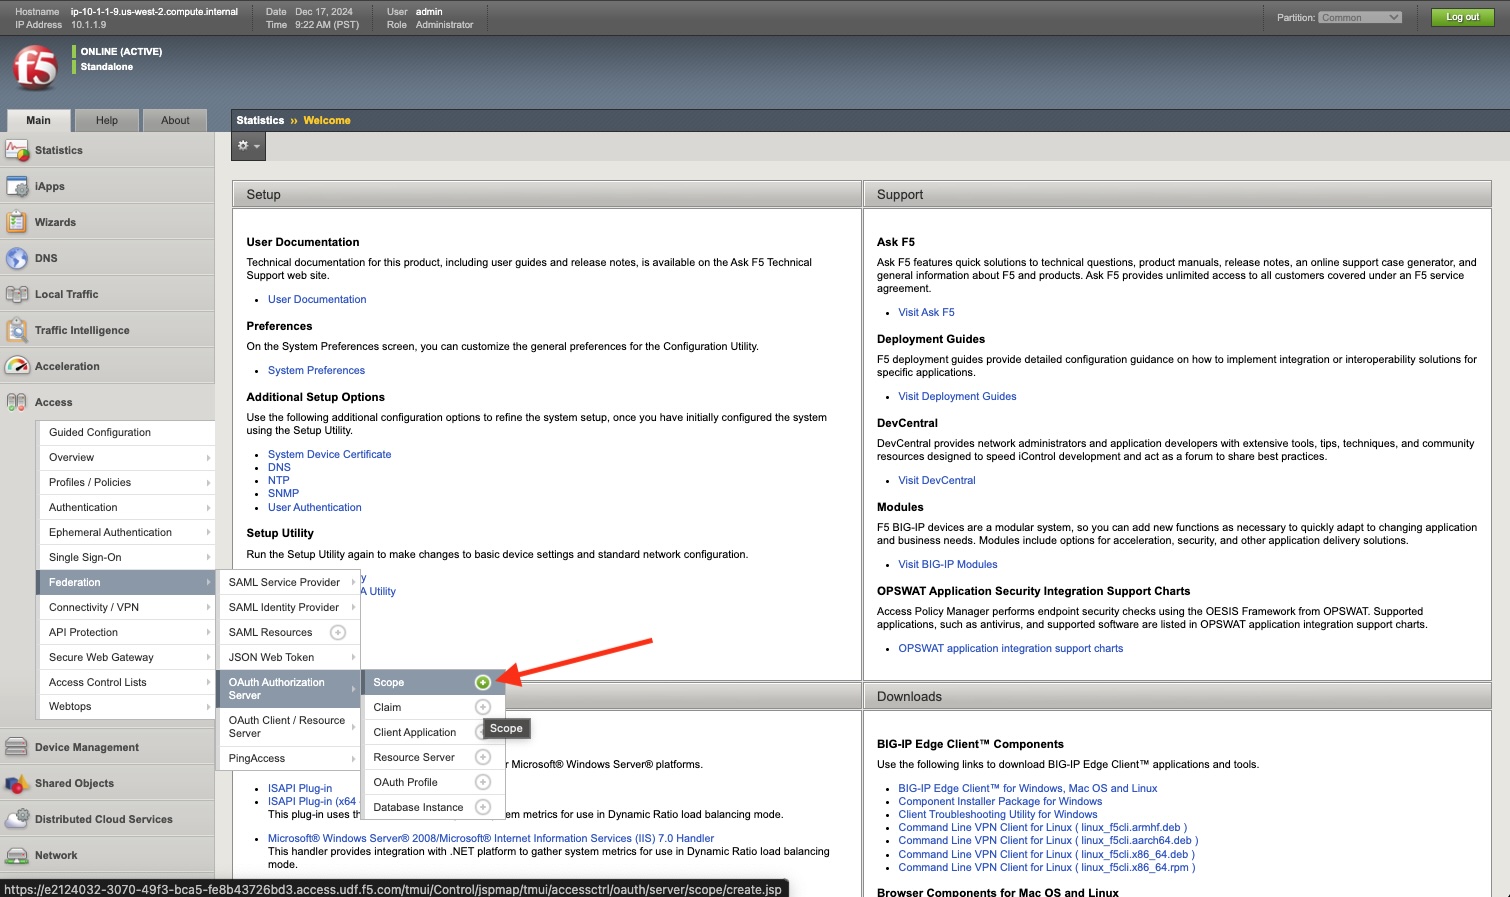This screenshot has height=897, width=1510.
Task: Open the iApps module icon
Action: 17,186
